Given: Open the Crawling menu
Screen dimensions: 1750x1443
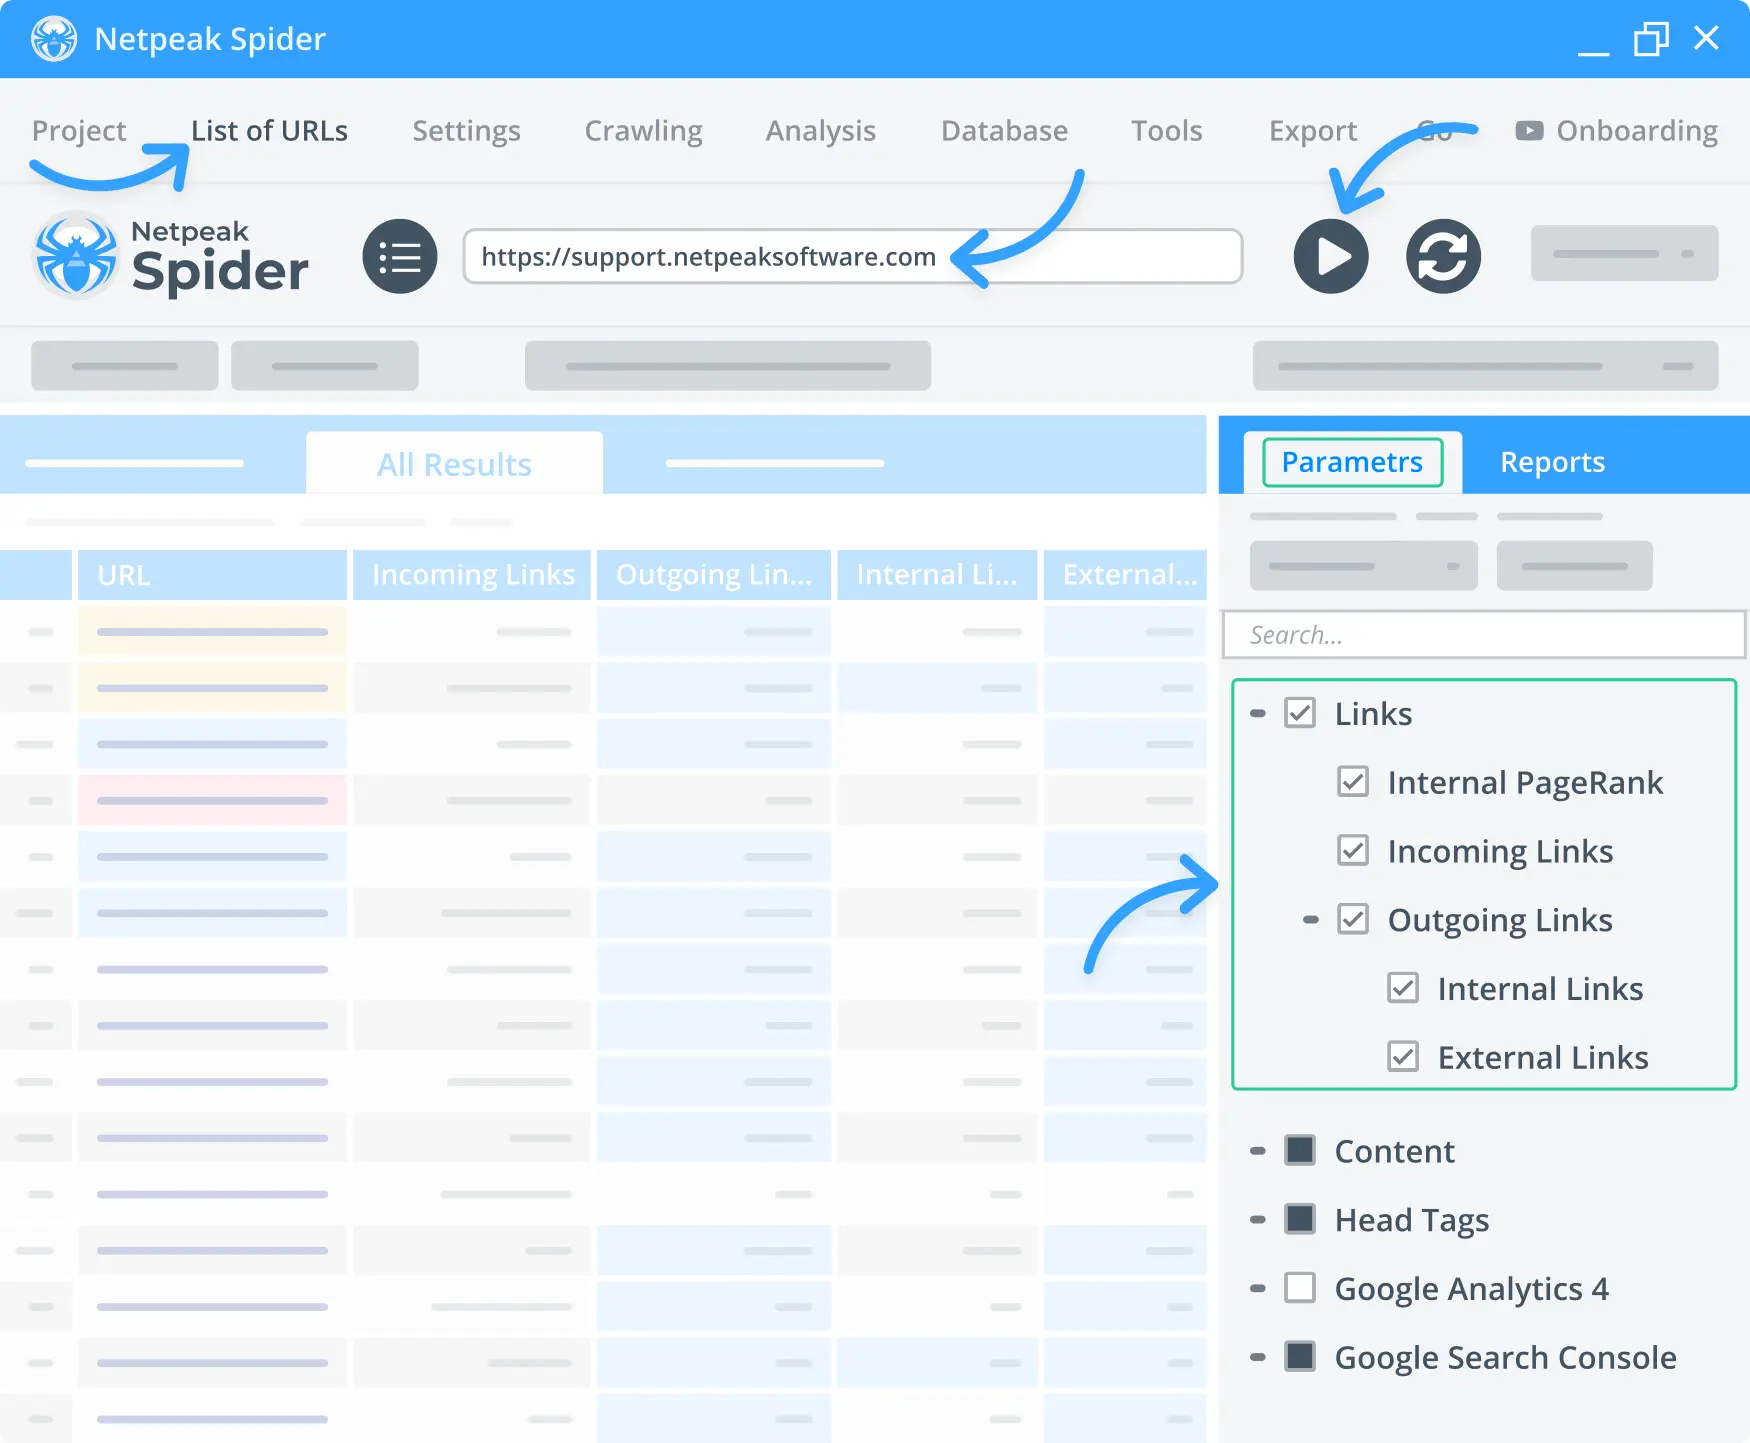Looking at the screenshot, I should (x=643, y=131).
